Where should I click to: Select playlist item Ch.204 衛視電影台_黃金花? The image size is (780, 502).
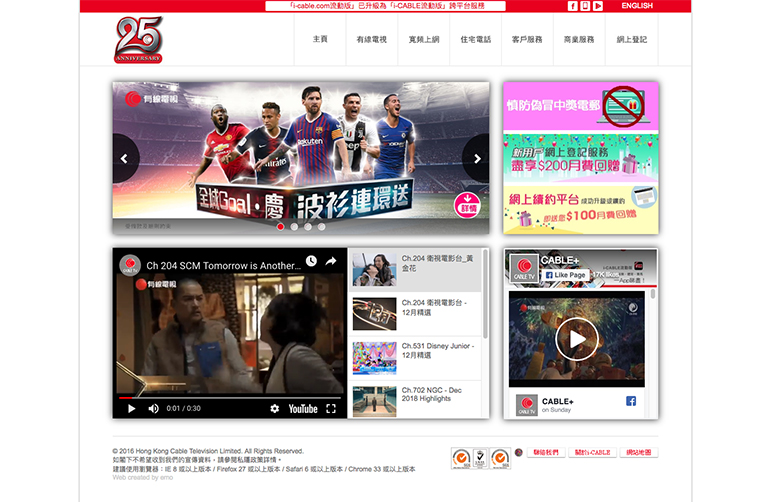pyautogui.click(x=414, y=269)
